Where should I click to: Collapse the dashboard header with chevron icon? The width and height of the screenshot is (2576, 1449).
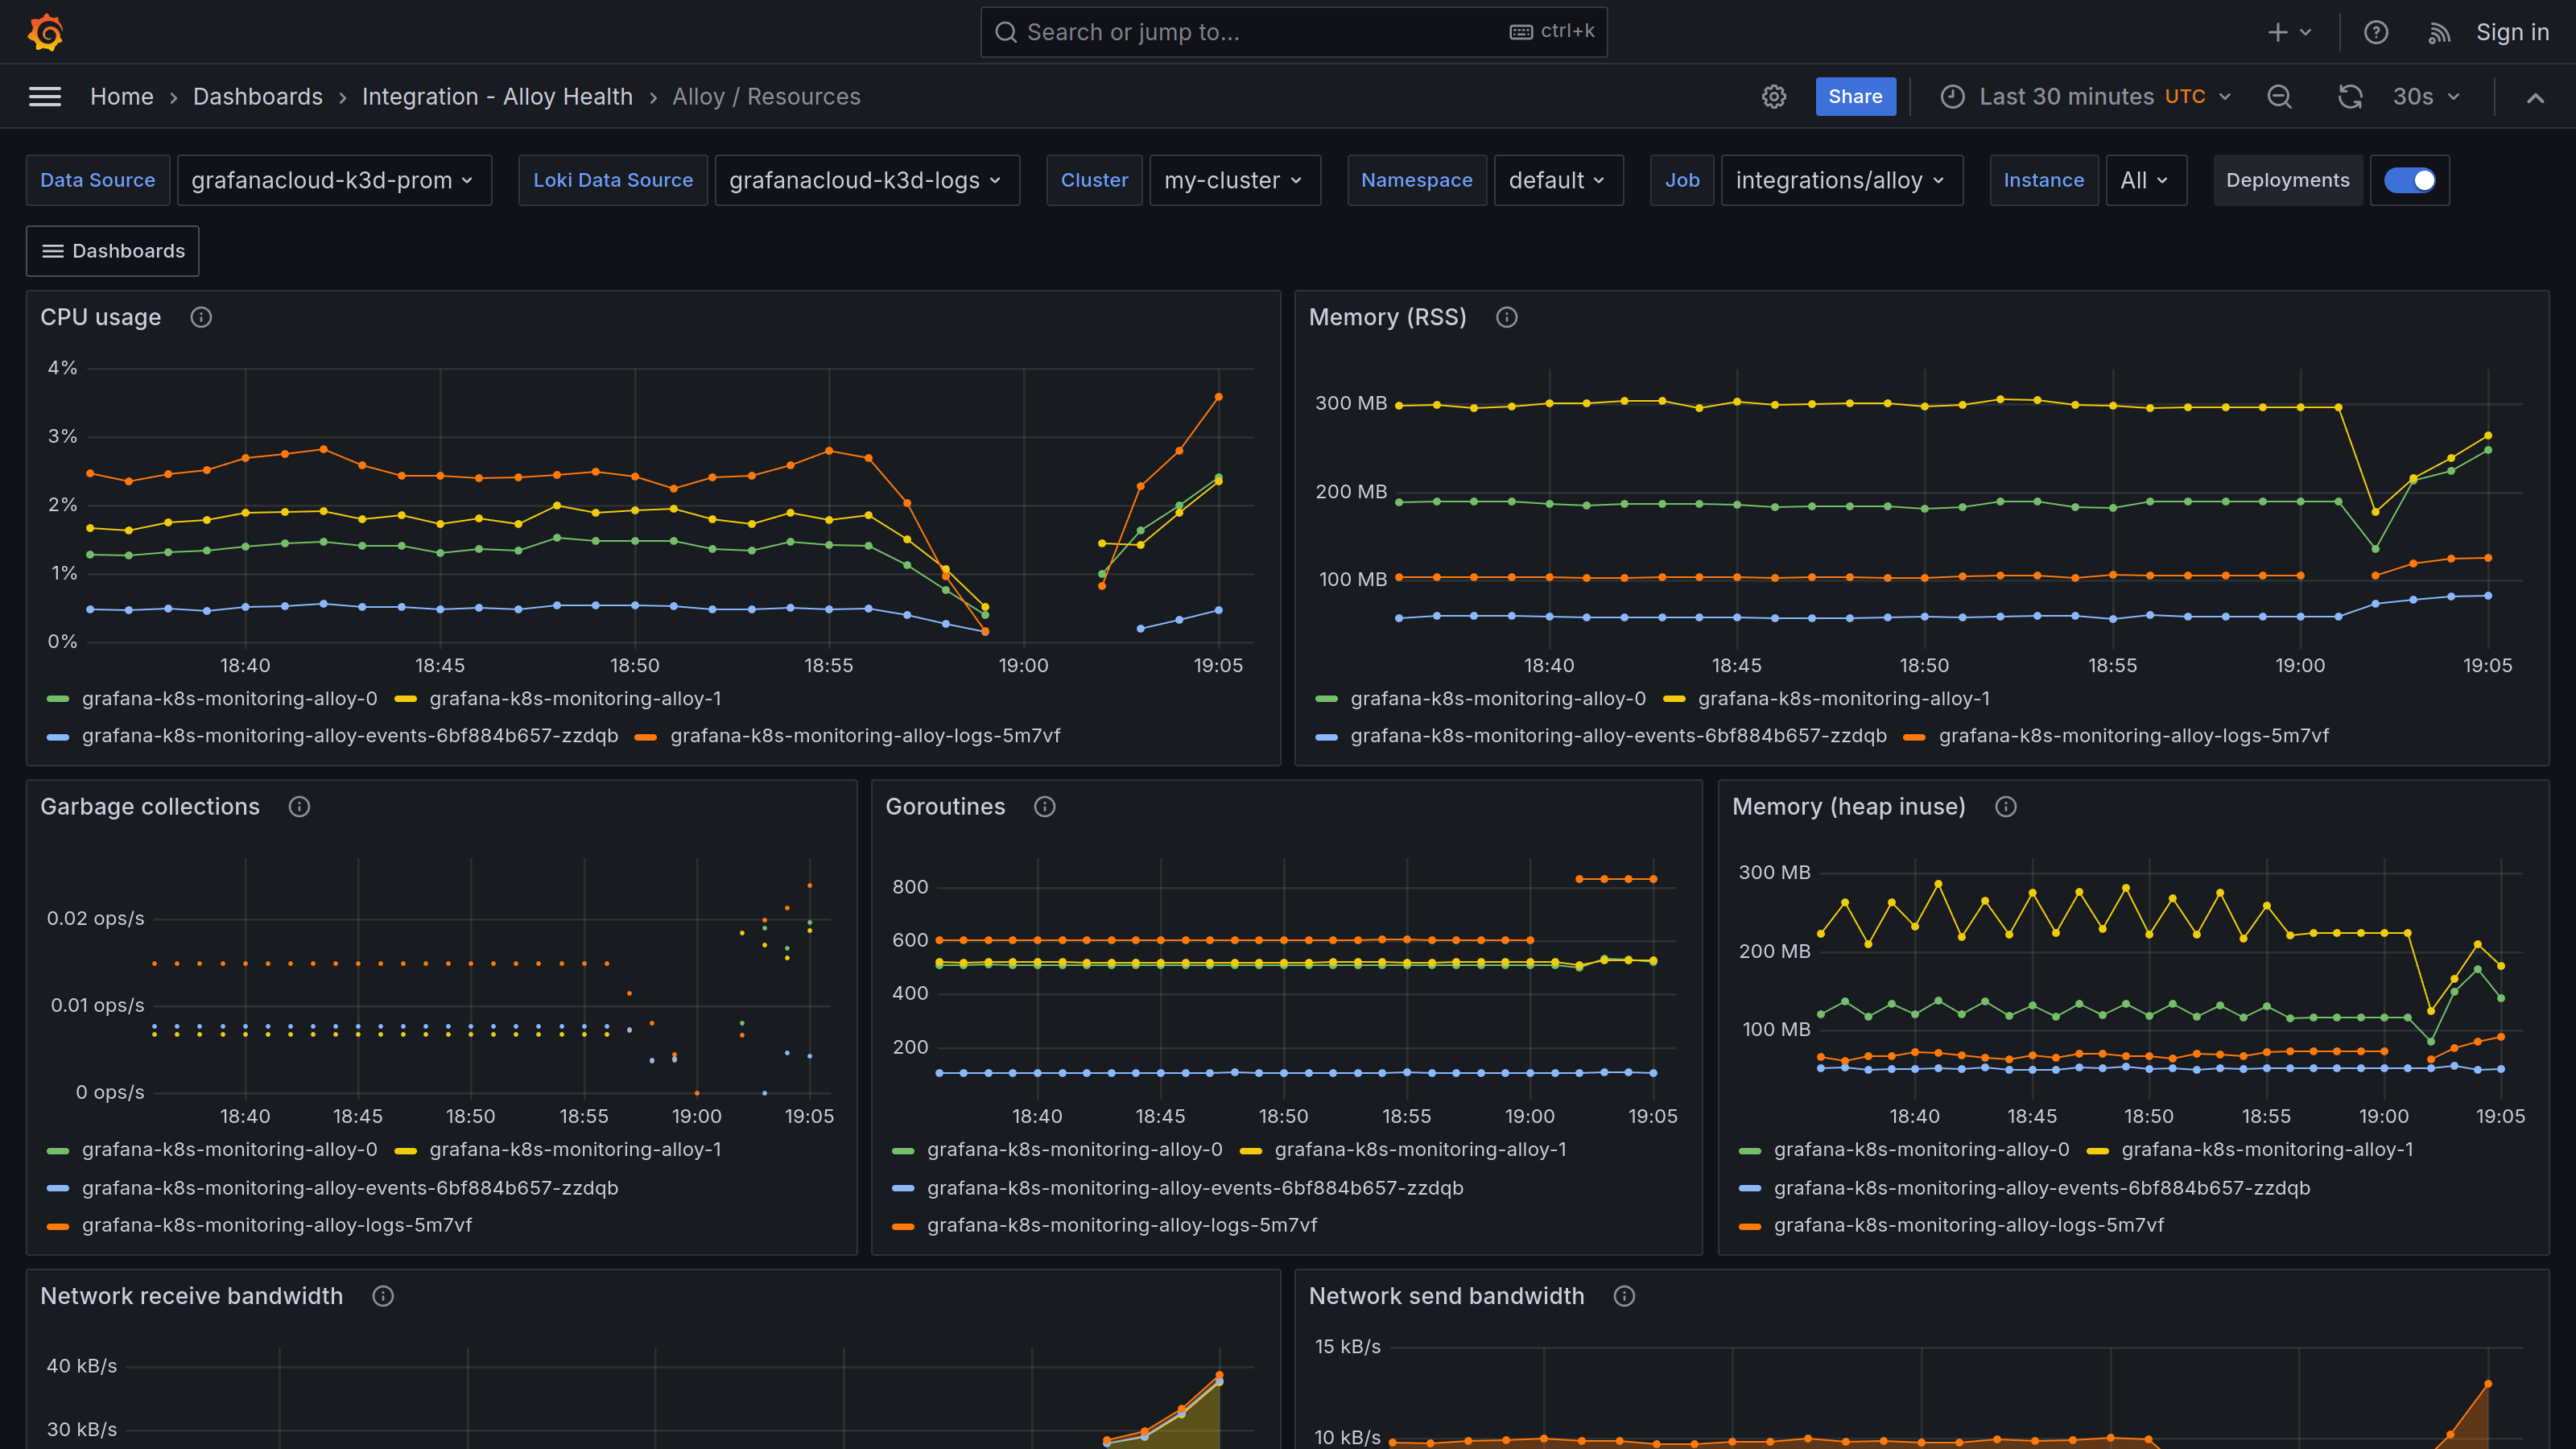point(2536,96)
